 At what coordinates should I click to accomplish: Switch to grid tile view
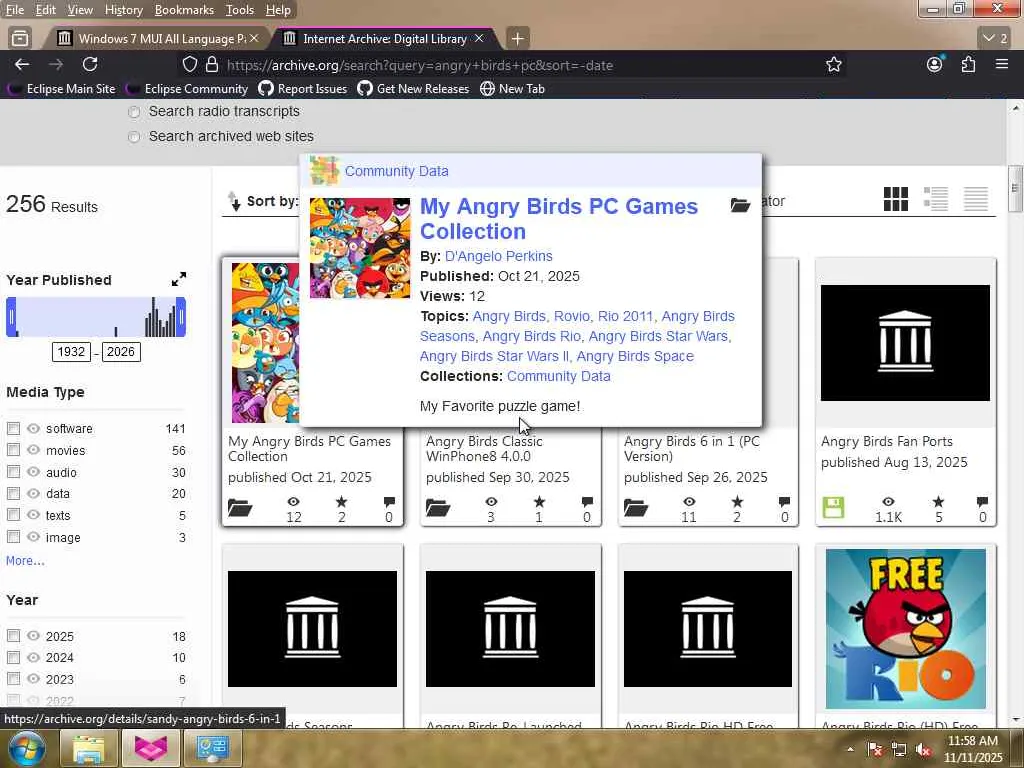click(x=895, y=199)
